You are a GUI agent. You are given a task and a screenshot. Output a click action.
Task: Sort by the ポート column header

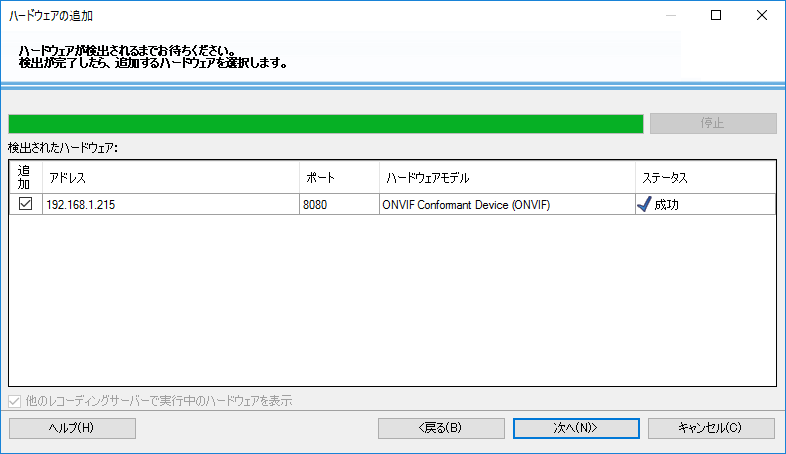[x=339, y=177]
